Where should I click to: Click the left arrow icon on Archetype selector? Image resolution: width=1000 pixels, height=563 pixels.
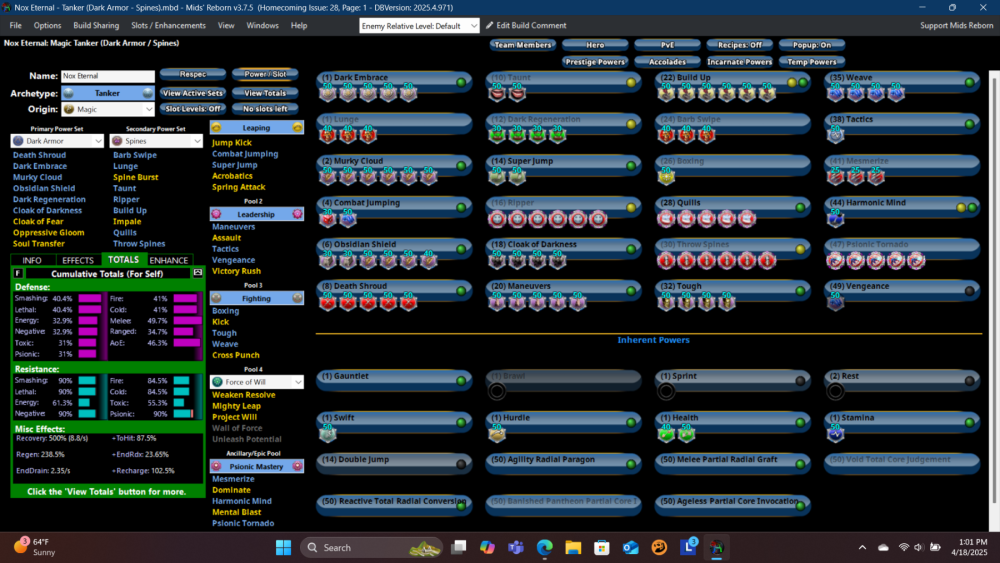click(x=68, y=93)
